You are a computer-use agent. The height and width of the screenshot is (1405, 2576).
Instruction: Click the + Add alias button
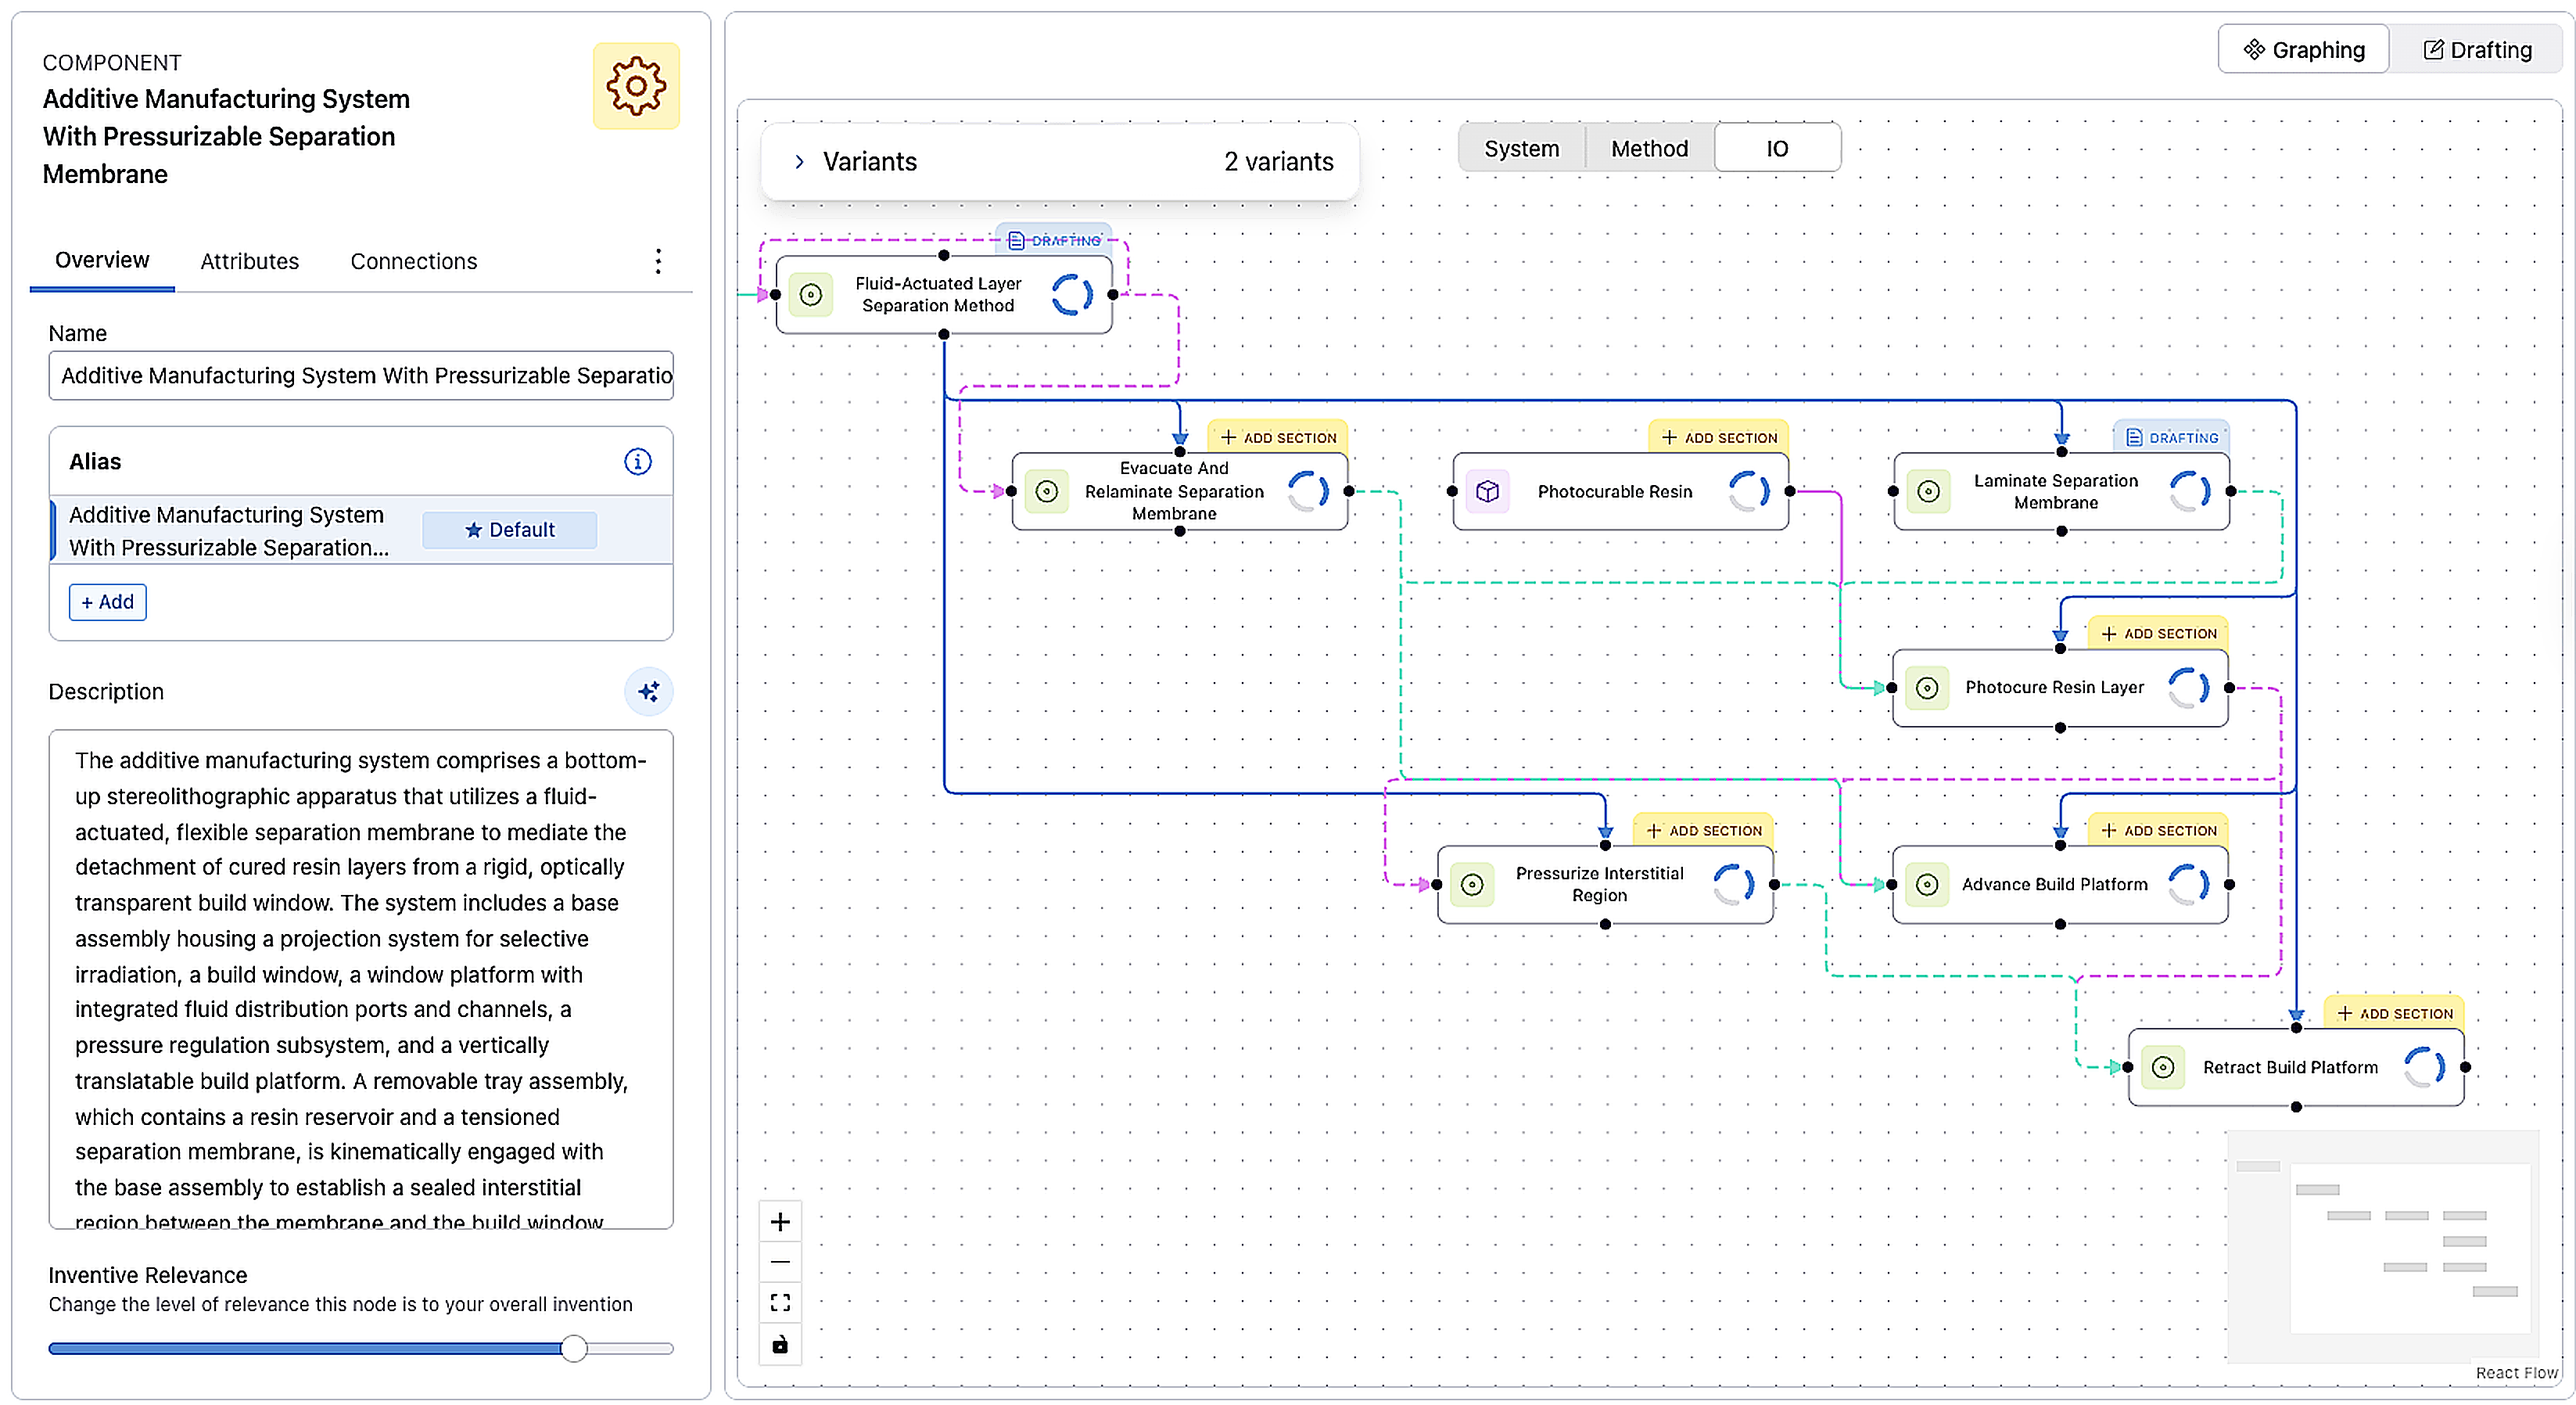point(108,602)
